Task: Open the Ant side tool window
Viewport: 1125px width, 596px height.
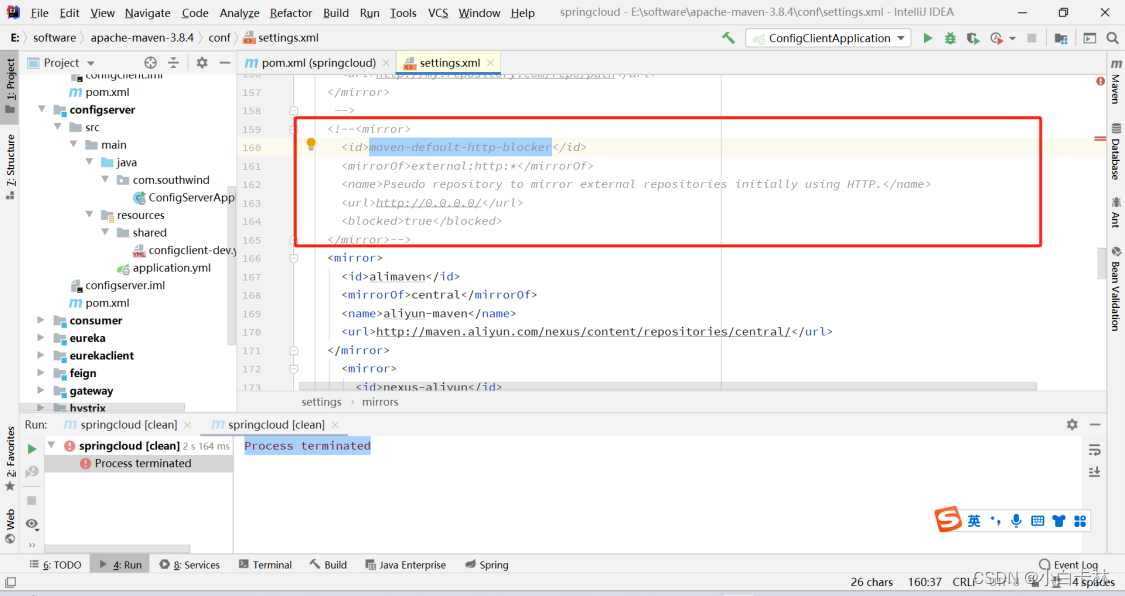Action: pos(1116,213)
